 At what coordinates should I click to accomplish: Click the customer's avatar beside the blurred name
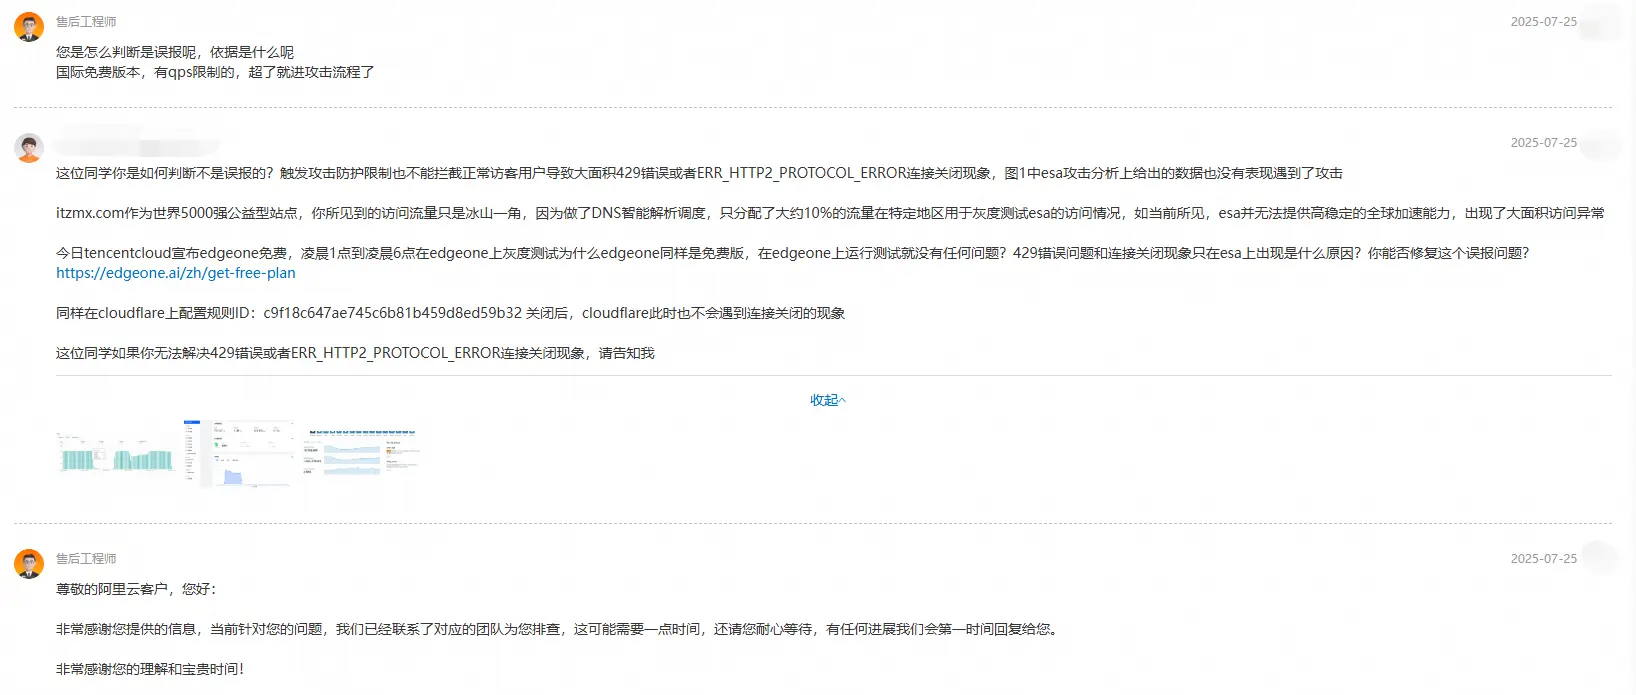(x=29, y=148)
